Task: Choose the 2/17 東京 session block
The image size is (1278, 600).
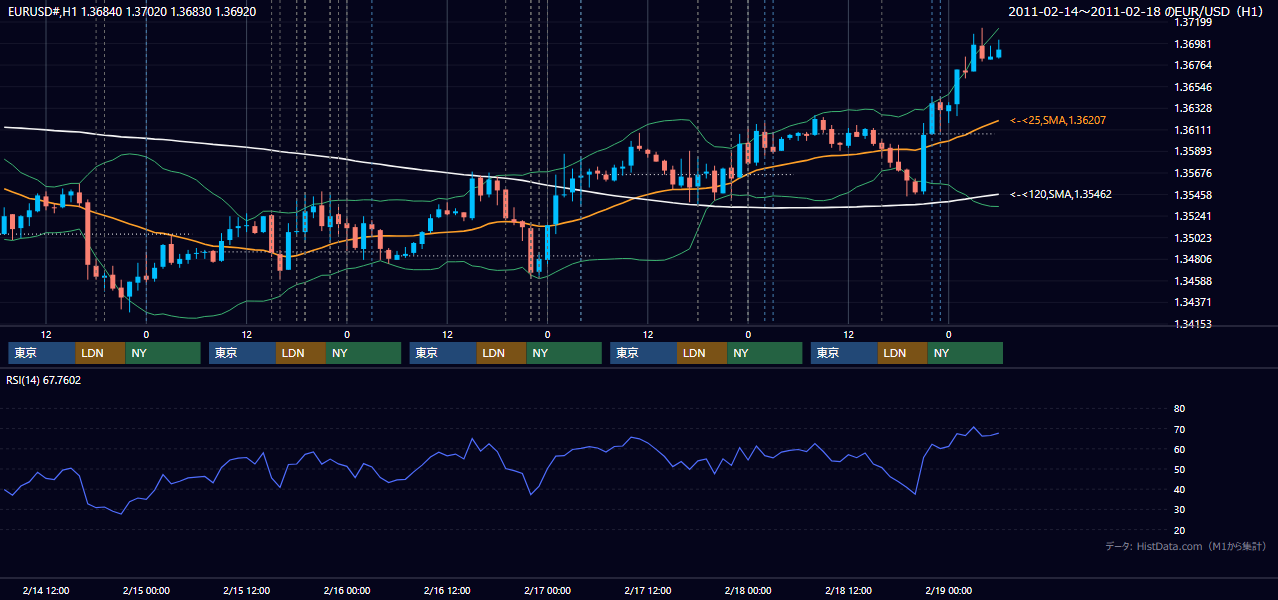Action: (643, 353)
